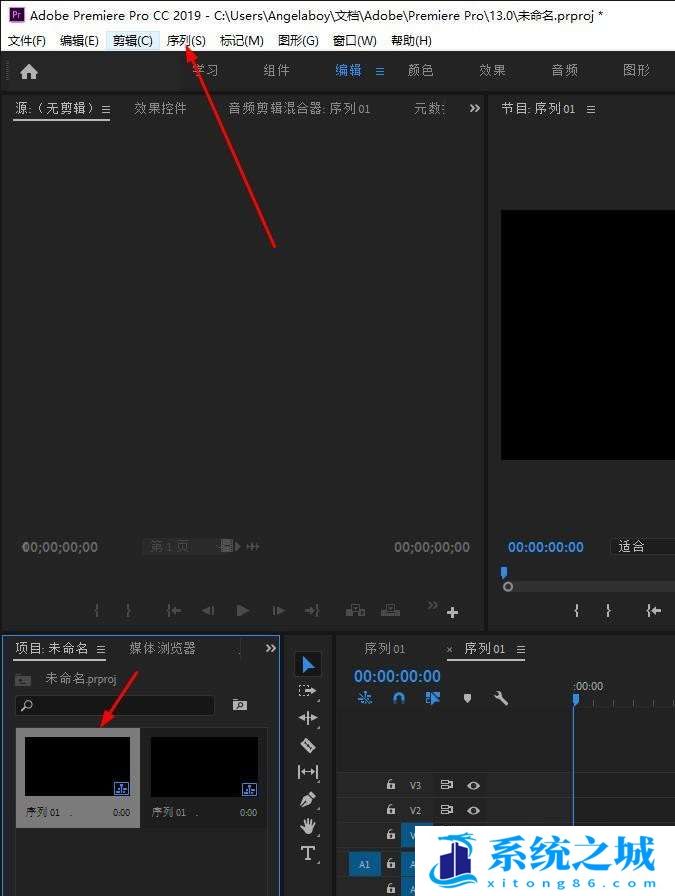Select the Selection arrow tool
675x896 pixels.
click(x=308, y=665)
